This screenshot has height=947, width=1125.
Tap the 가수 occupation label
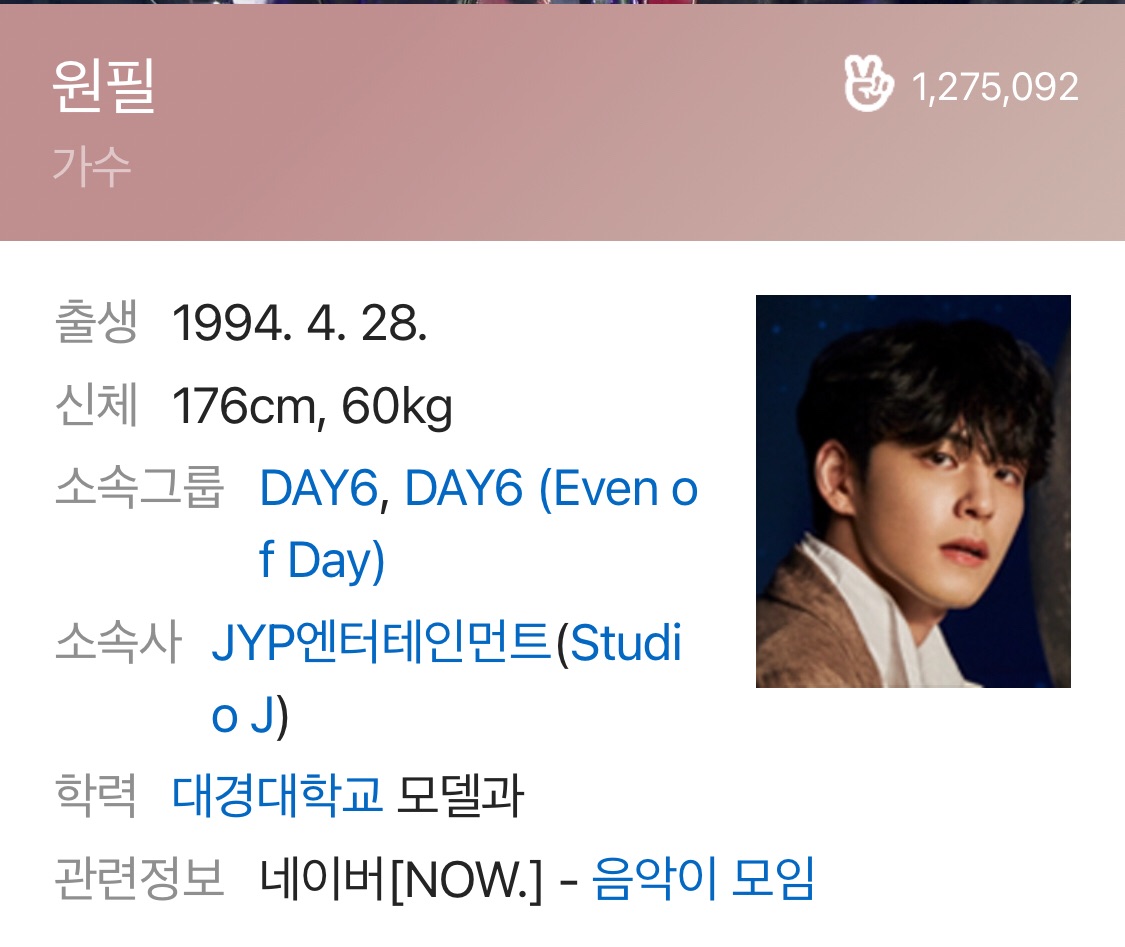coord(92,166)
